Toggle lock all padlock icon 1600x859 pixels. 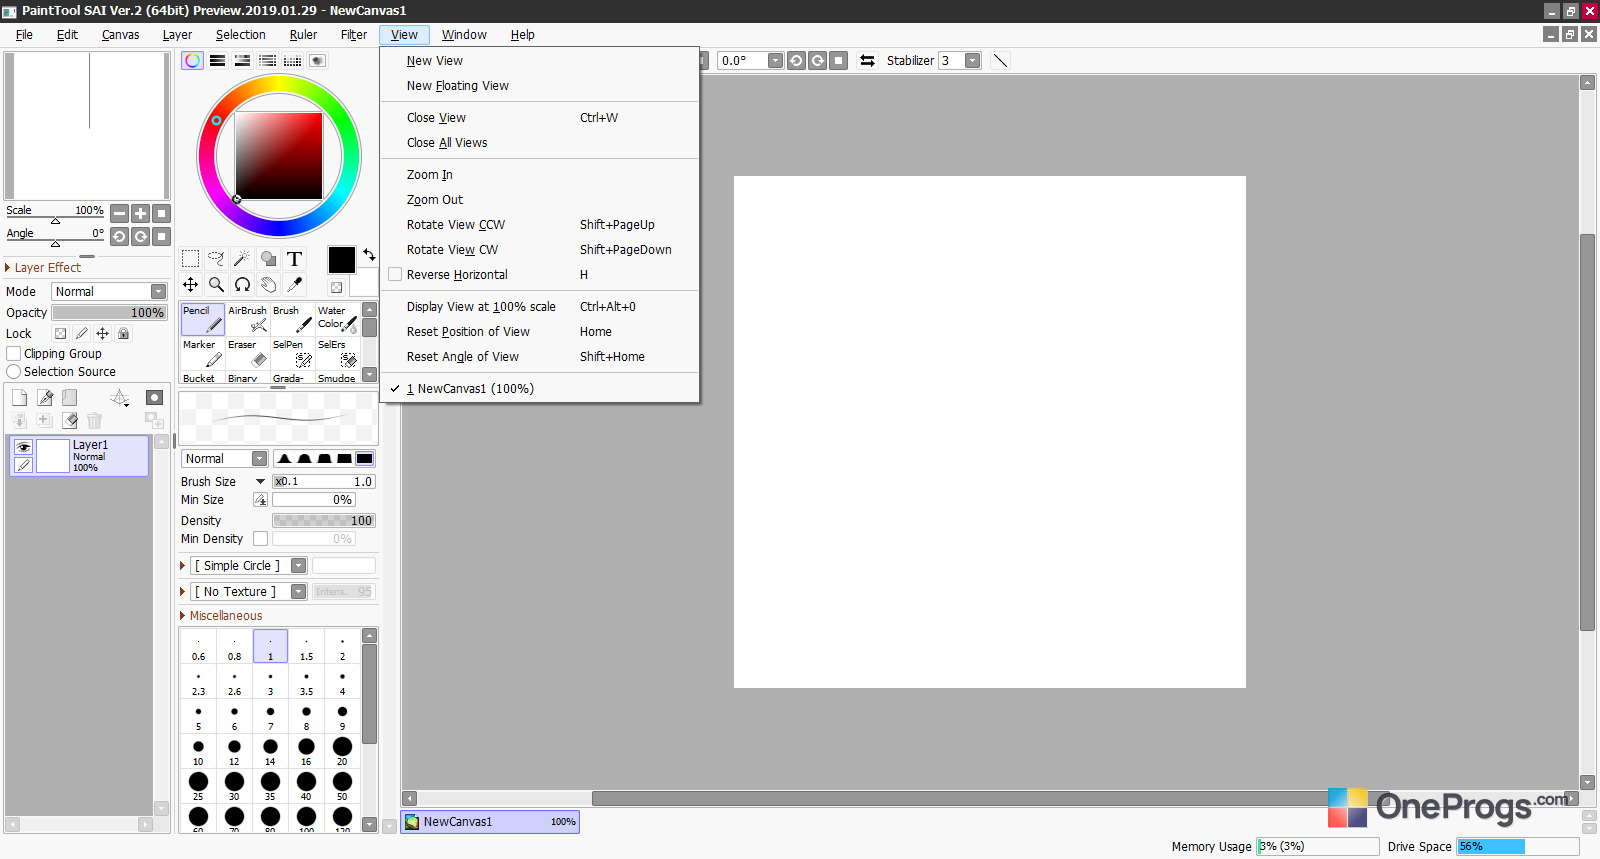coord(123,334)
